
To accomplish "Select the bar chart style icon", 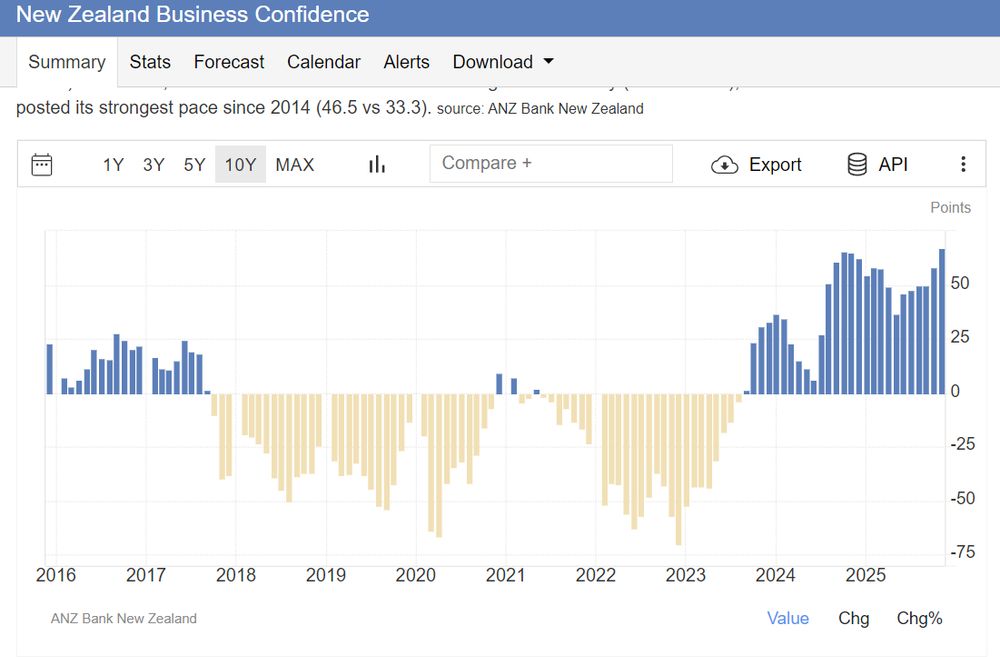I will (x=376, y=164).
